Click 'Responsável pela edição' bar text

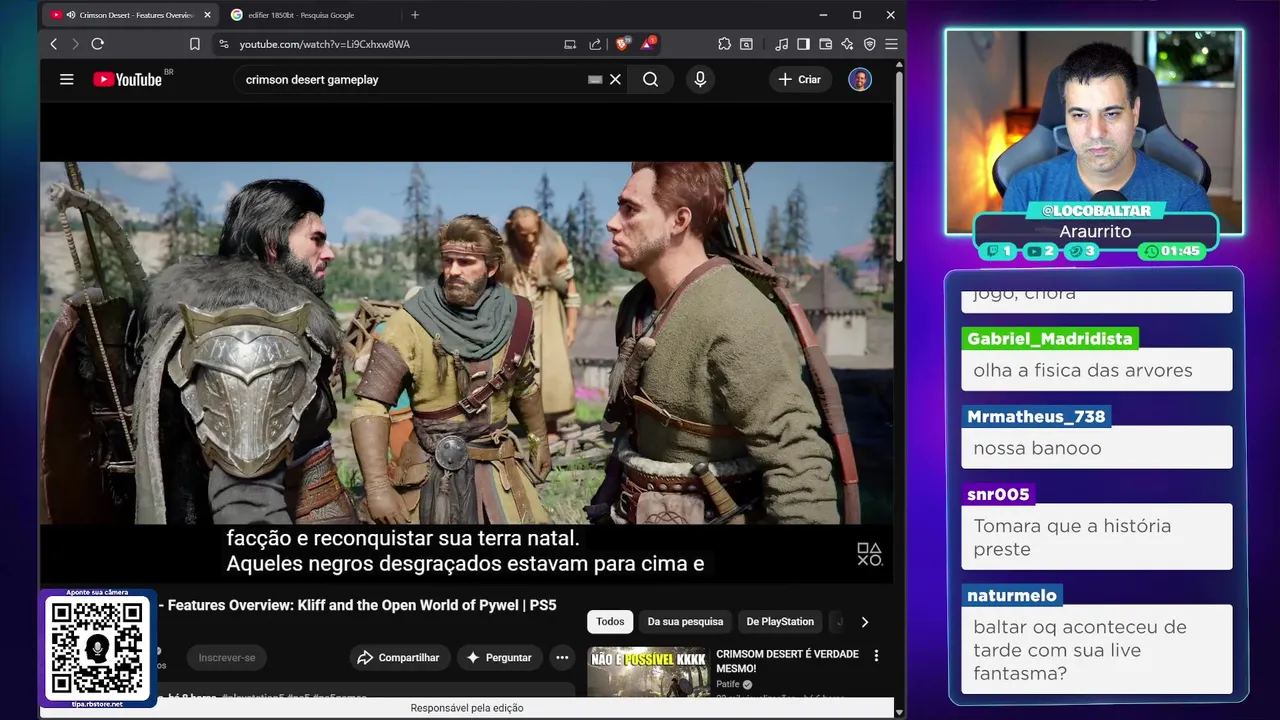pos(467,708)
